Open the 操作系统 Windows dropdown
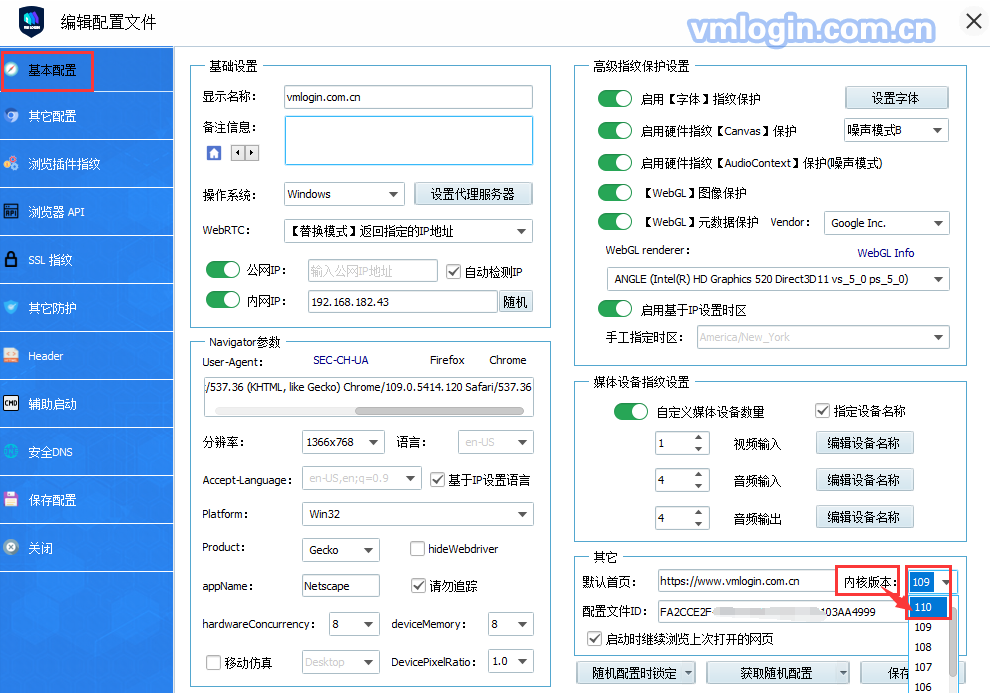This screenshot has height=693, width=990. click(344, 194)
